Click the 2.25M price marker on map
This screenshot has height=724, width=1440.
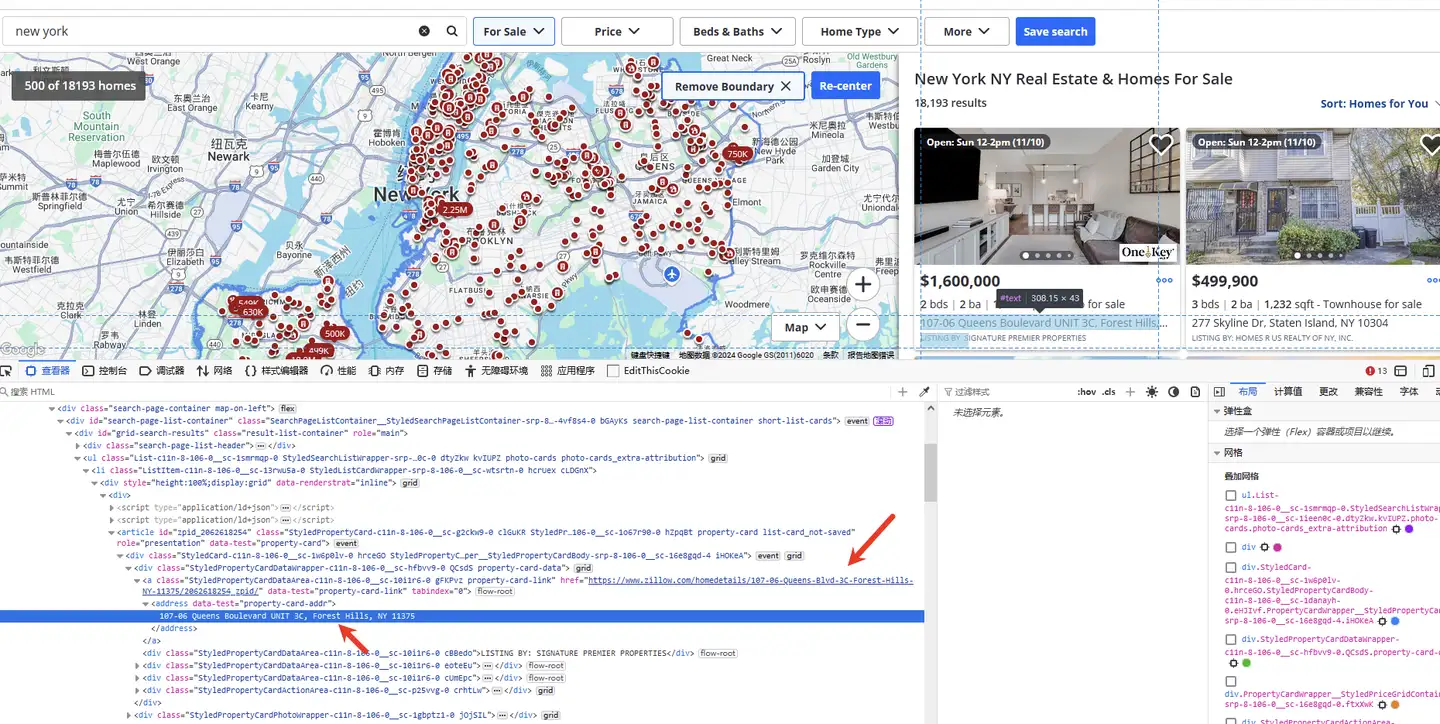[x=455, y=210]
